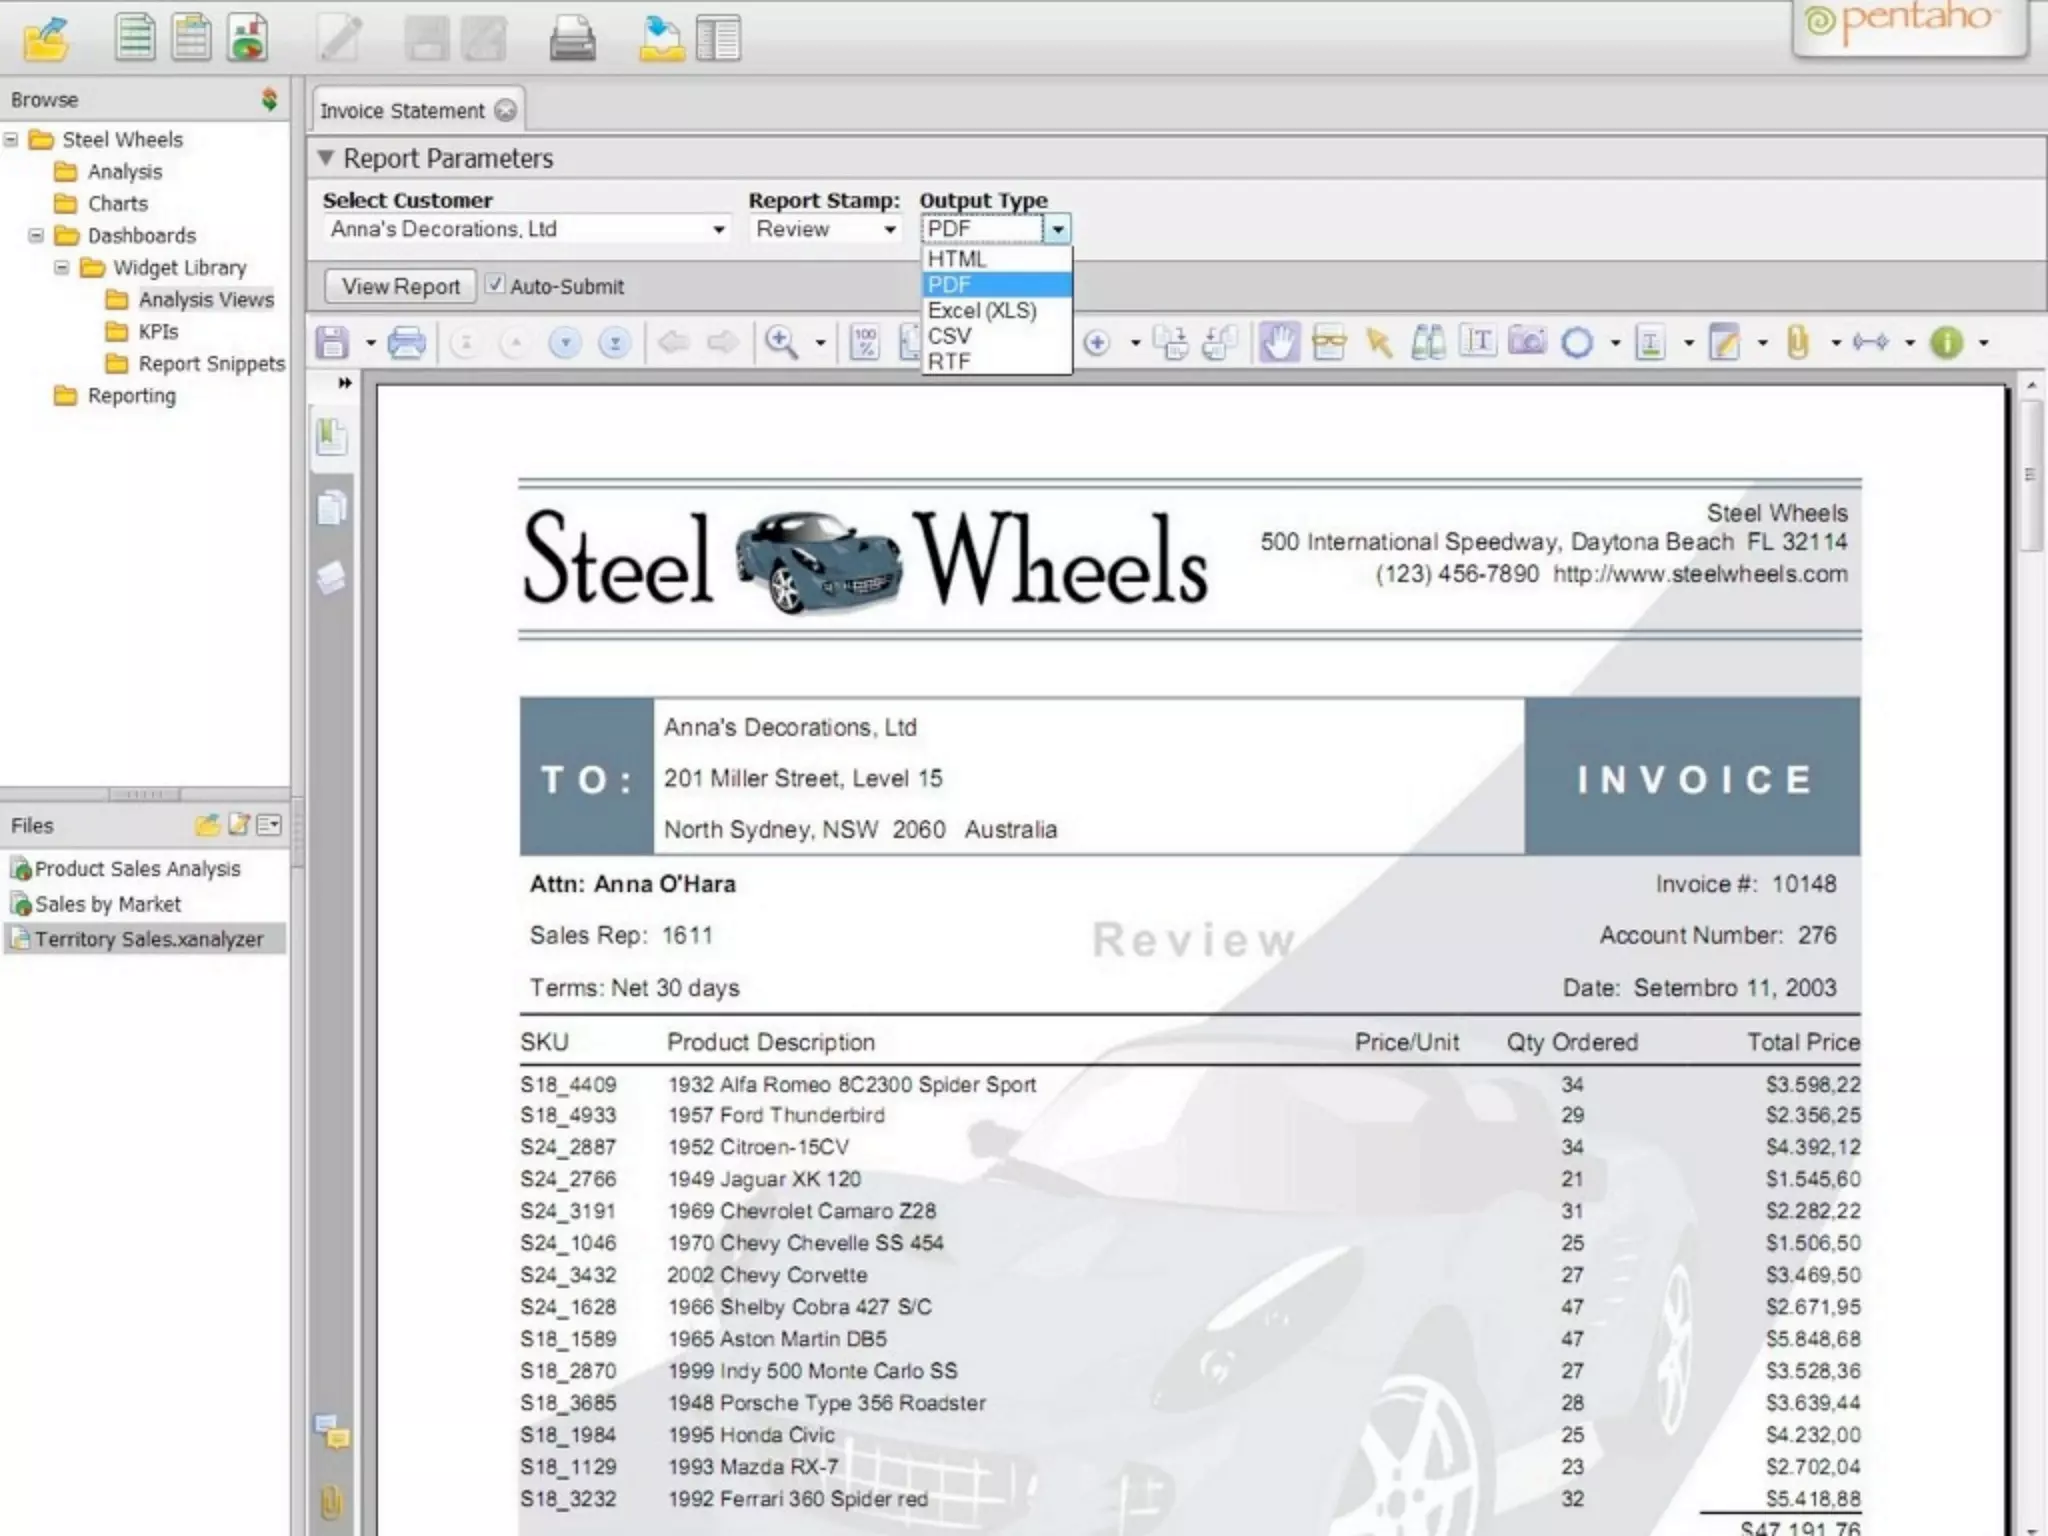
Task: Click the binoculars find icon
Action: [1428, 343]
